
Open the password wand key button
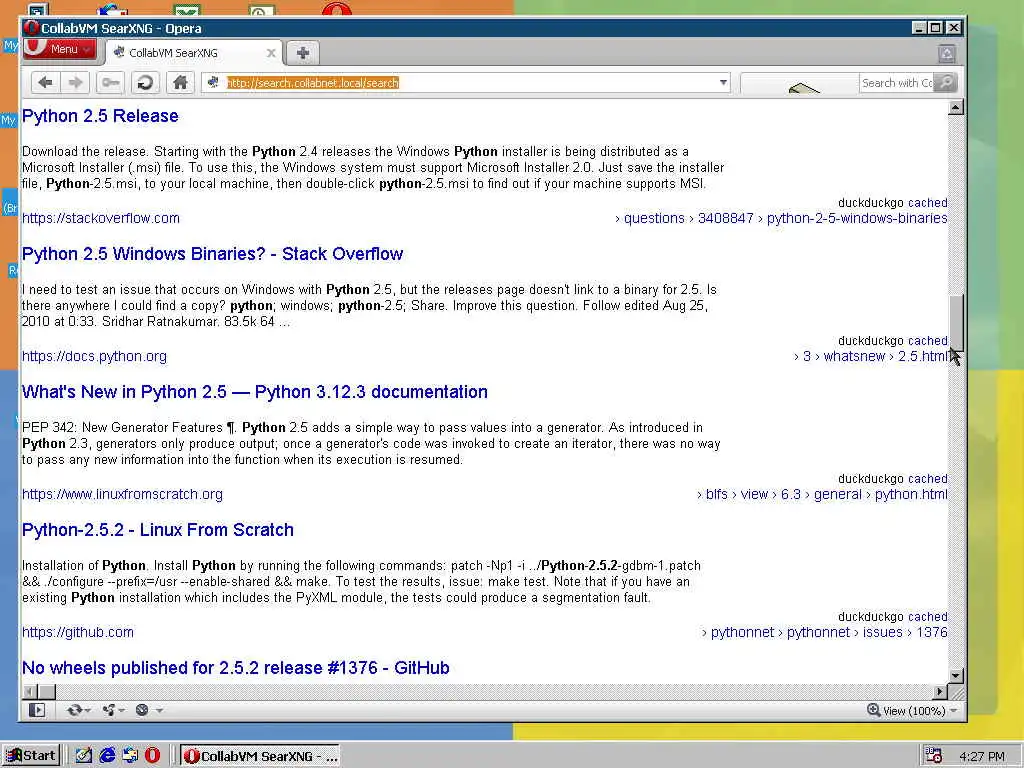[110, 82]
